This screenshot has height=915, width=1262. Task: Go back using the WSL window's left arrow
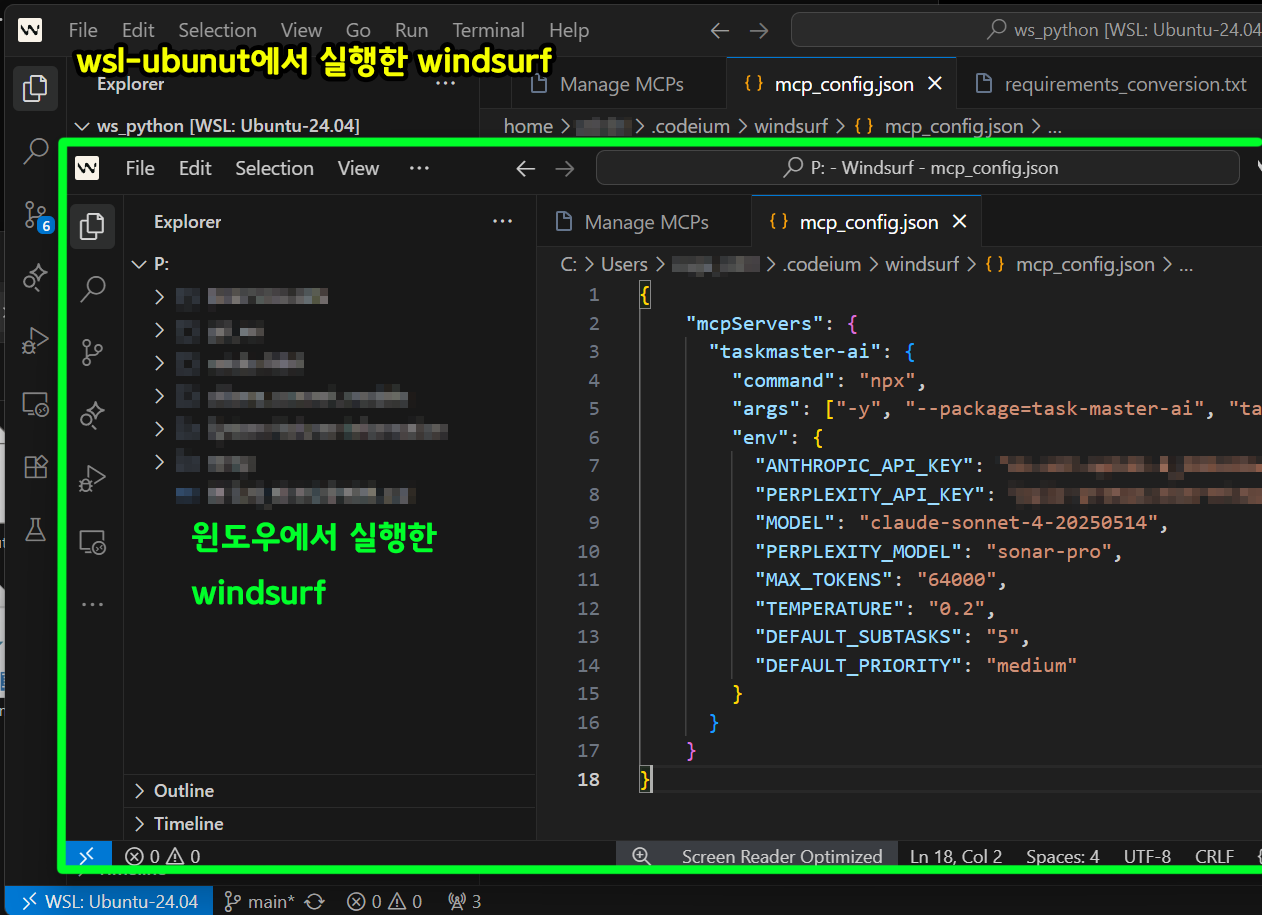pyautogui.click(x=719, y=30)
